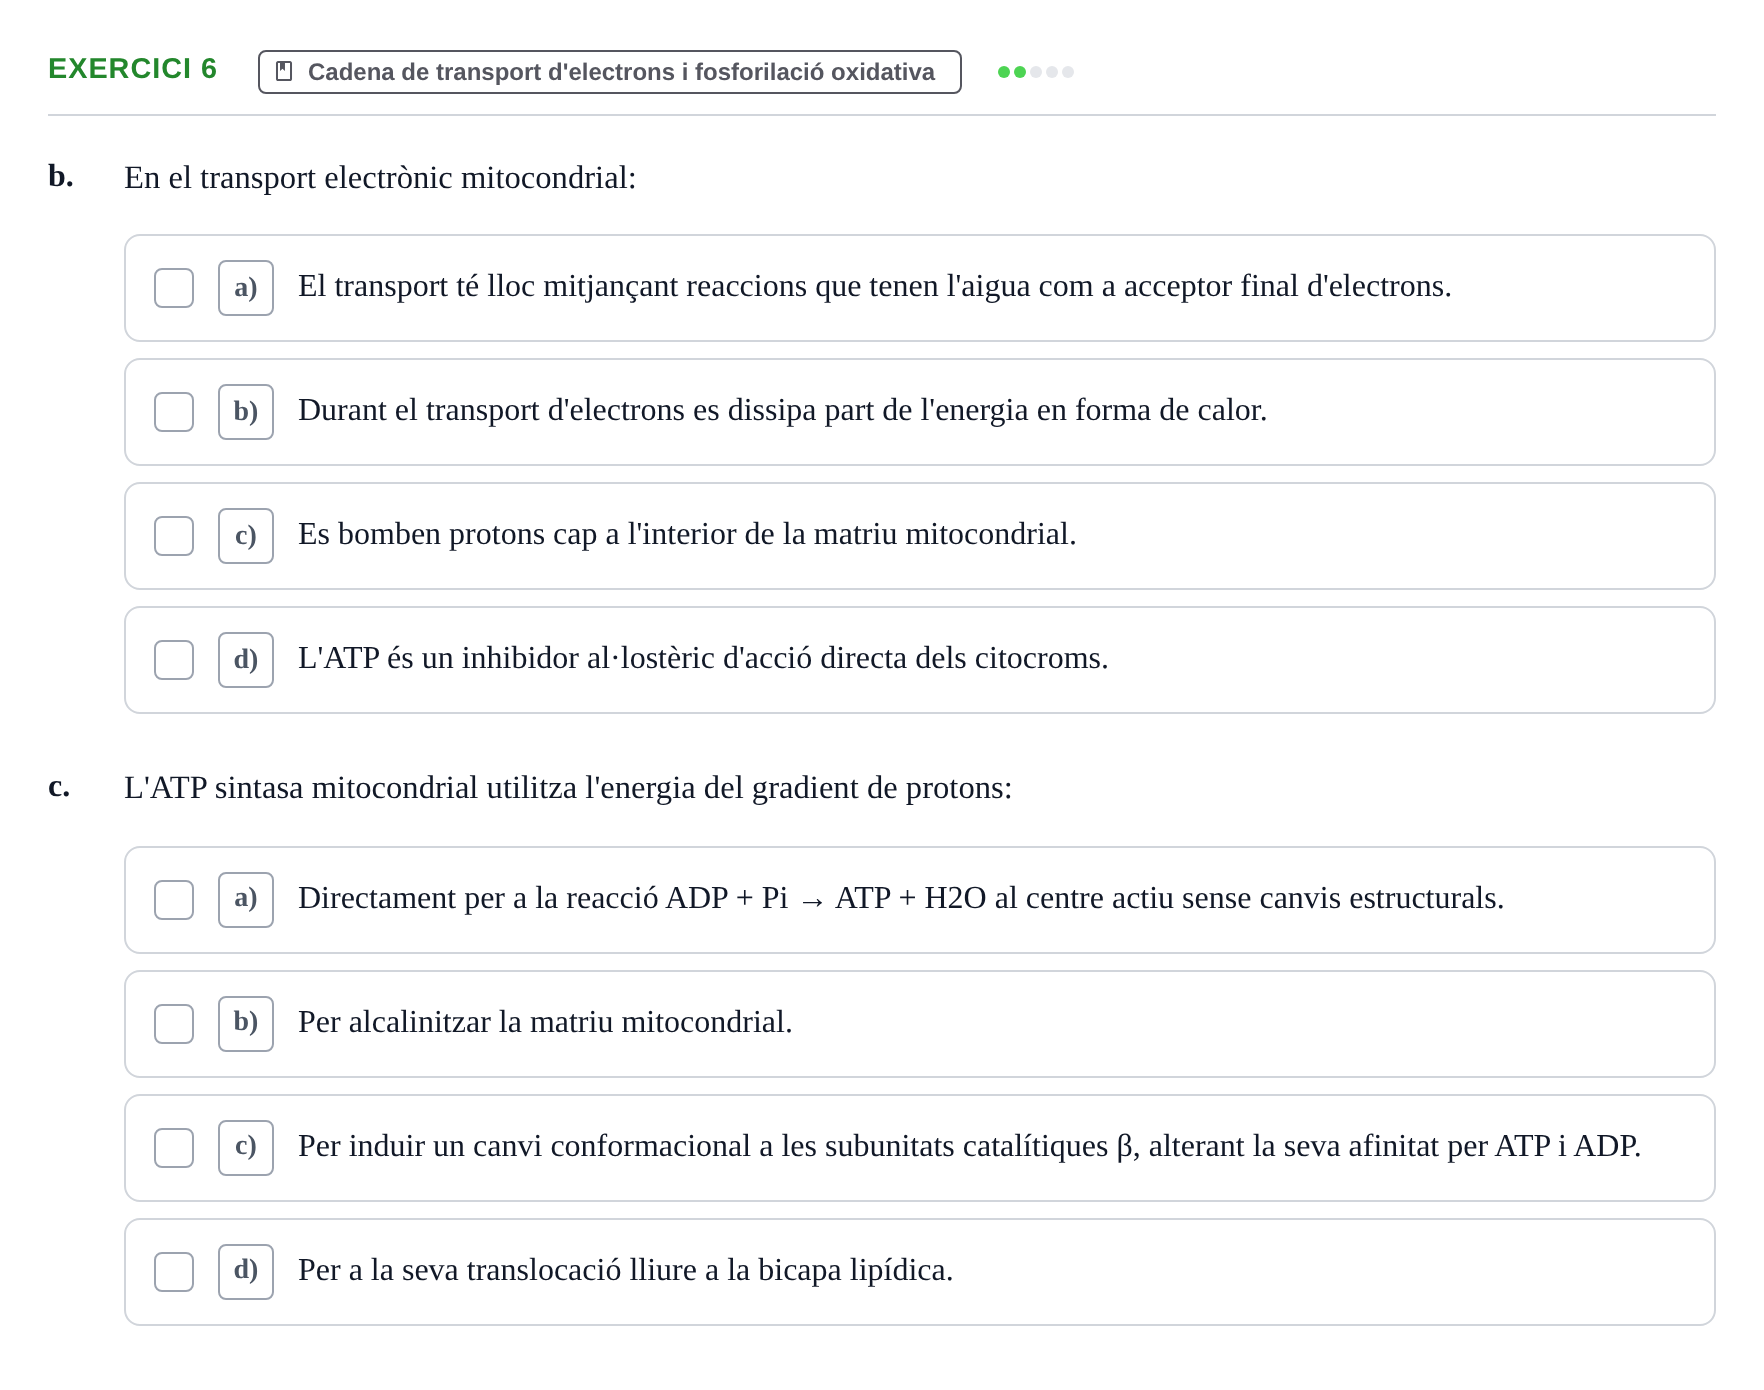Screen dimensions: 1764x1390
Task: Click the d) label badge beside 'Per a la seva translocació'
Action: (246, 1272)
